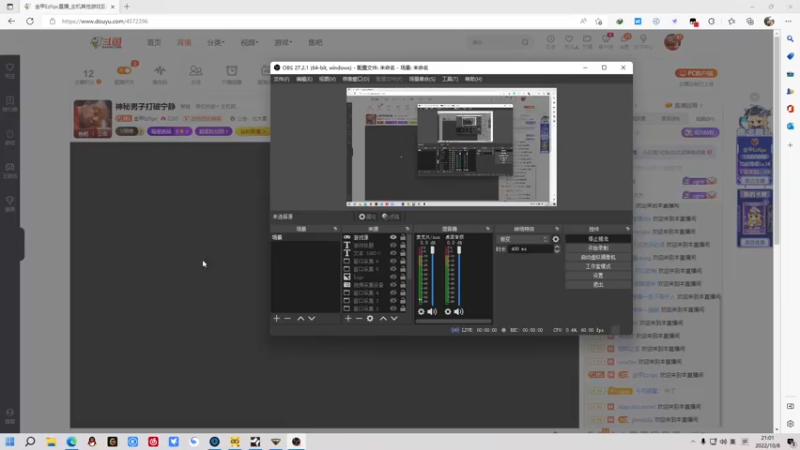This screenshot has height=450, width=800.
Task: Click the 退出 button in OBS
Action: pyautogui.click(x=598, y=285)
